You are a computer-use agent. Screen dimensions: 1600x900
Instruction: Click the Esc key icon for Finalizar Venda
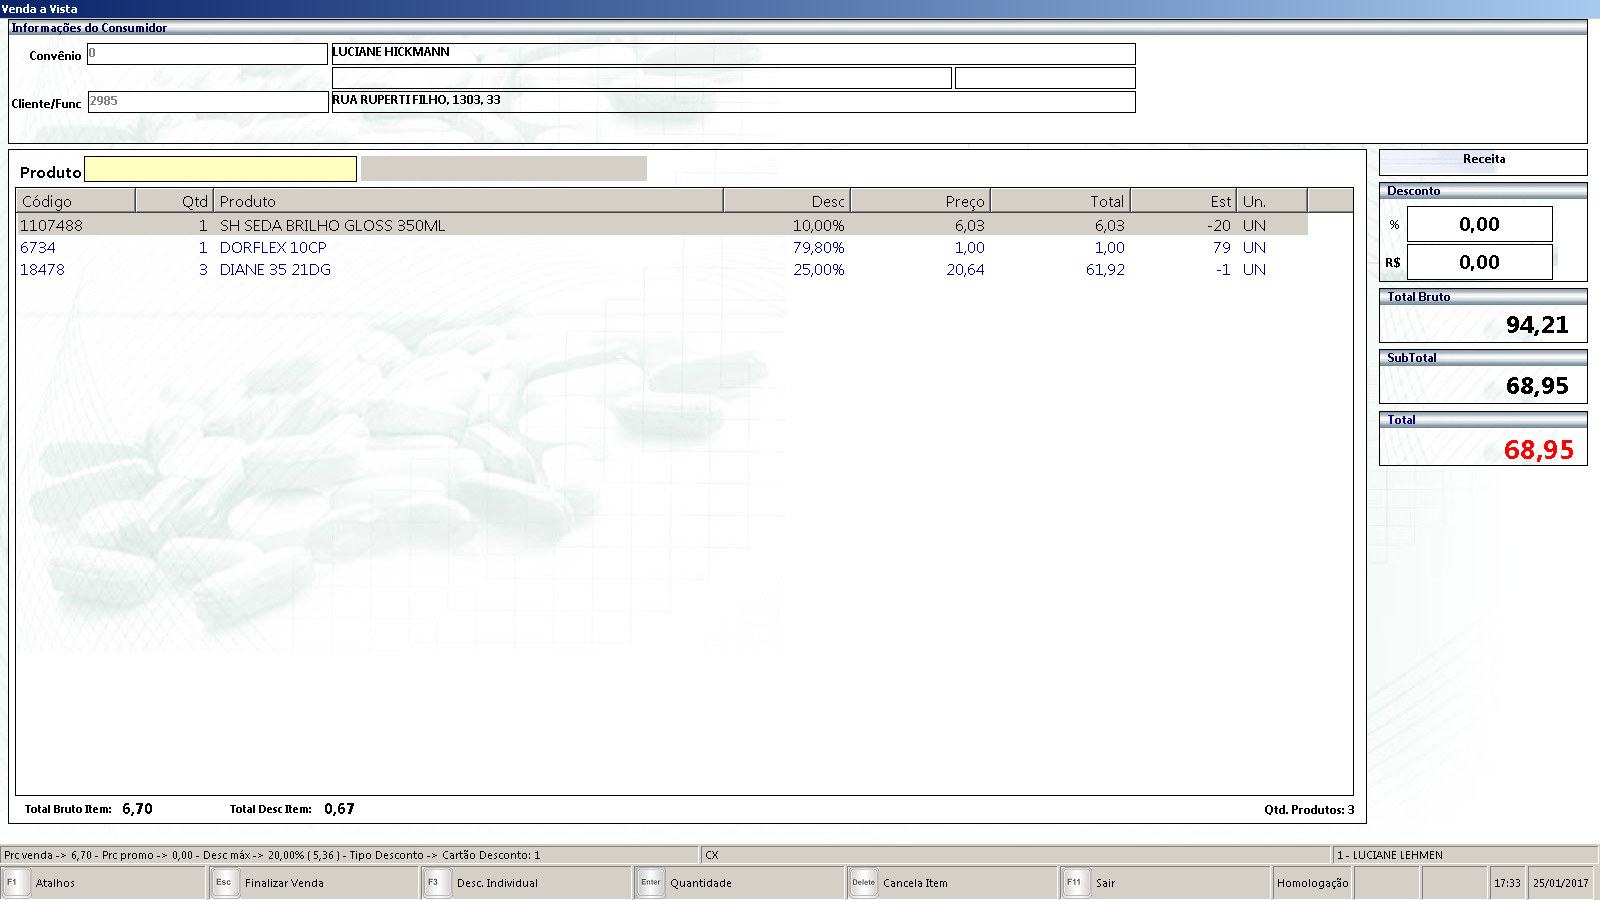[225, 883]
